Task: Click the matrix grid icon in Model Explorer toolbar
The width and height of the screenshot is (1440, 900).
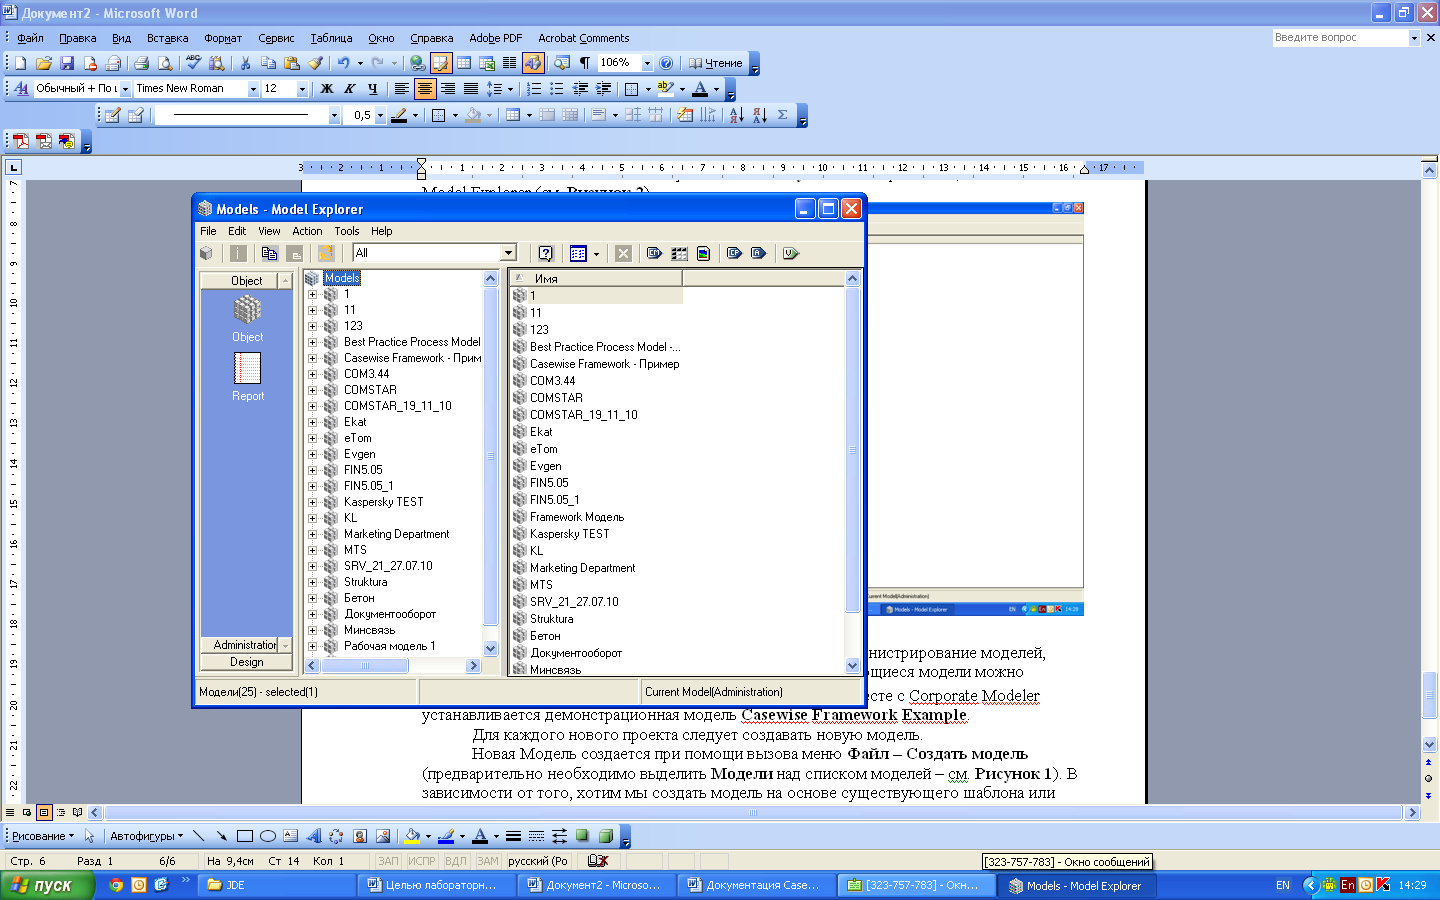Action: 679,253
